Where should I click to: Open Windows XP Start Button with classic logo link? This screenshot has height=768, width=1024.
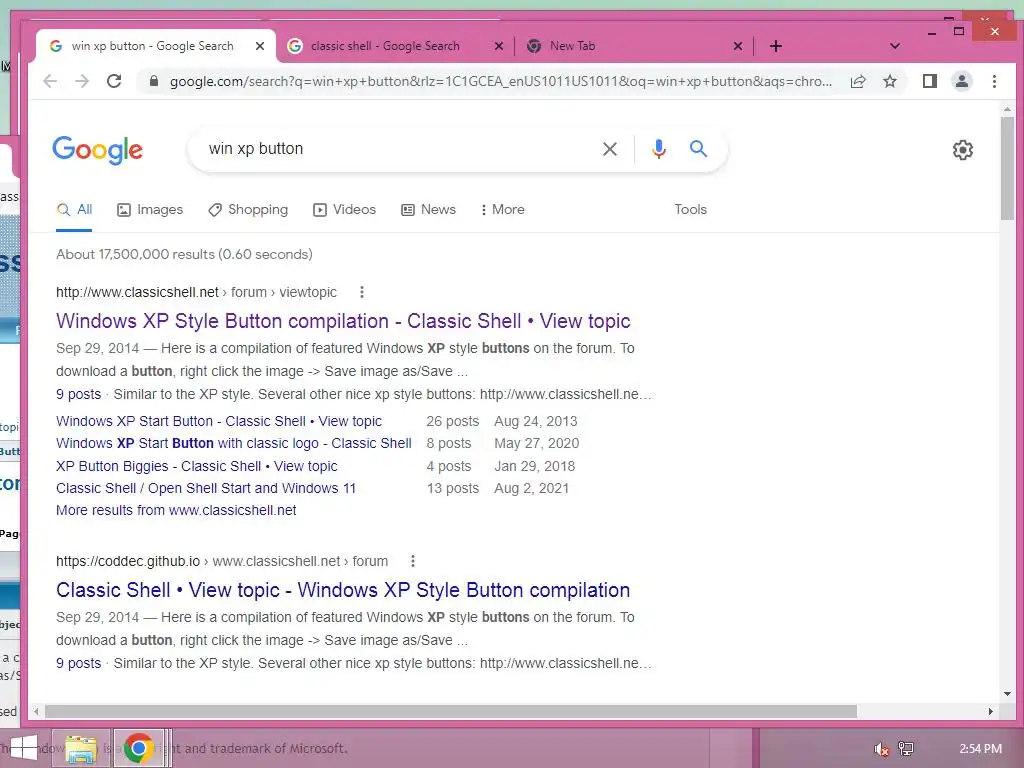coord(234,443)
